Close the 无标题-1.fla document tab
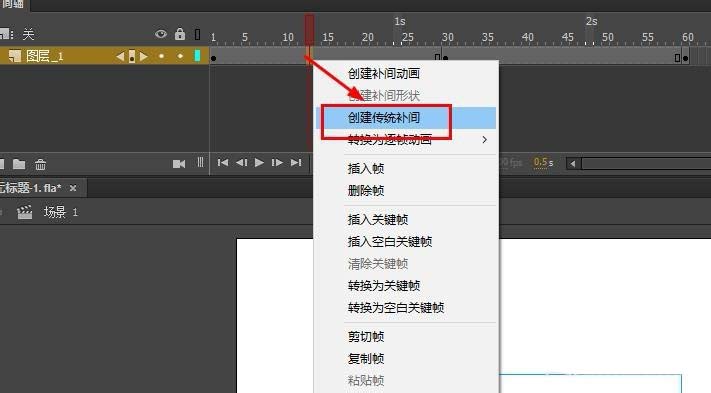Image resolution: width=711 pixels, height=393 pixels. tap(73, 188)
